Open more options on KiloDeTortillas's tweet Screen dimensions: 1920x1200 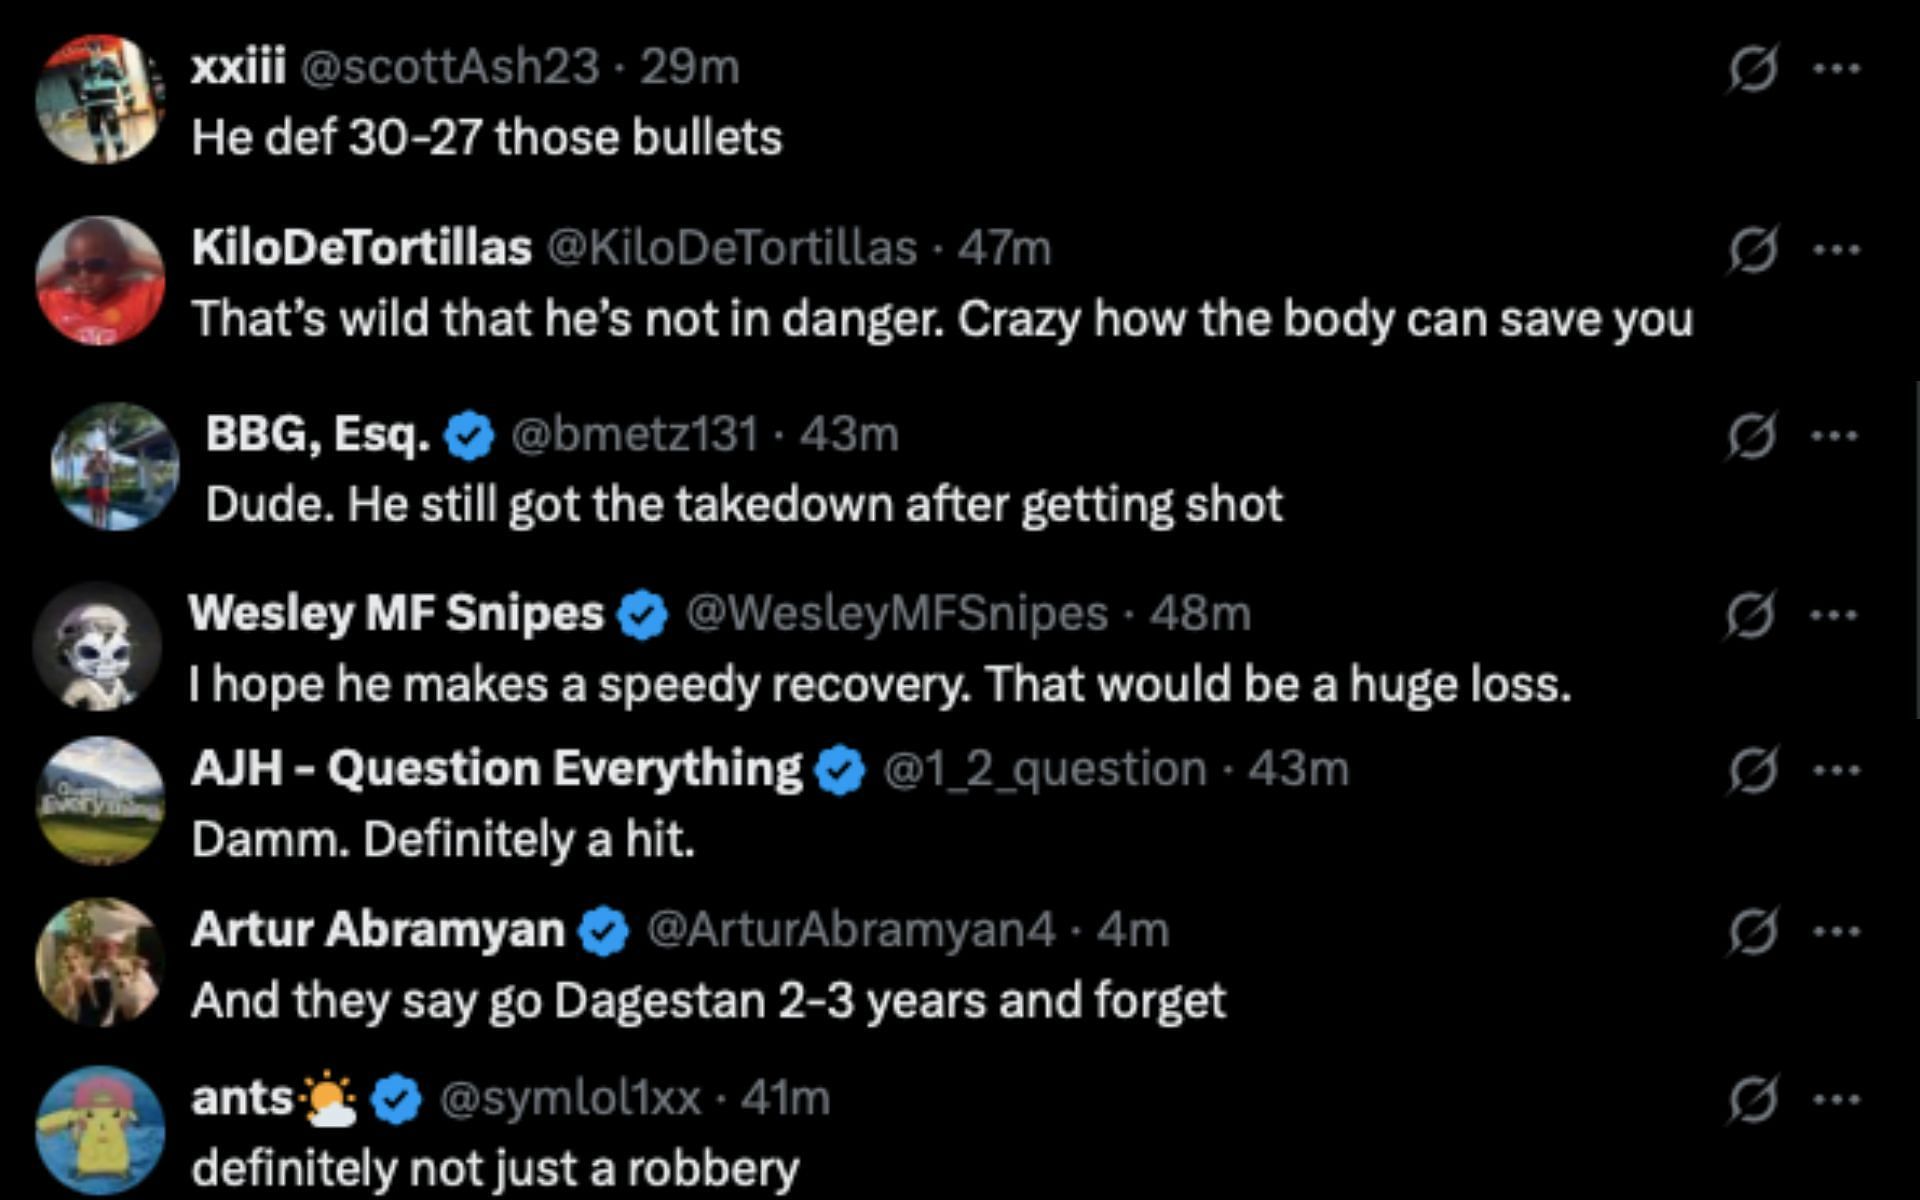[1836, 249]
